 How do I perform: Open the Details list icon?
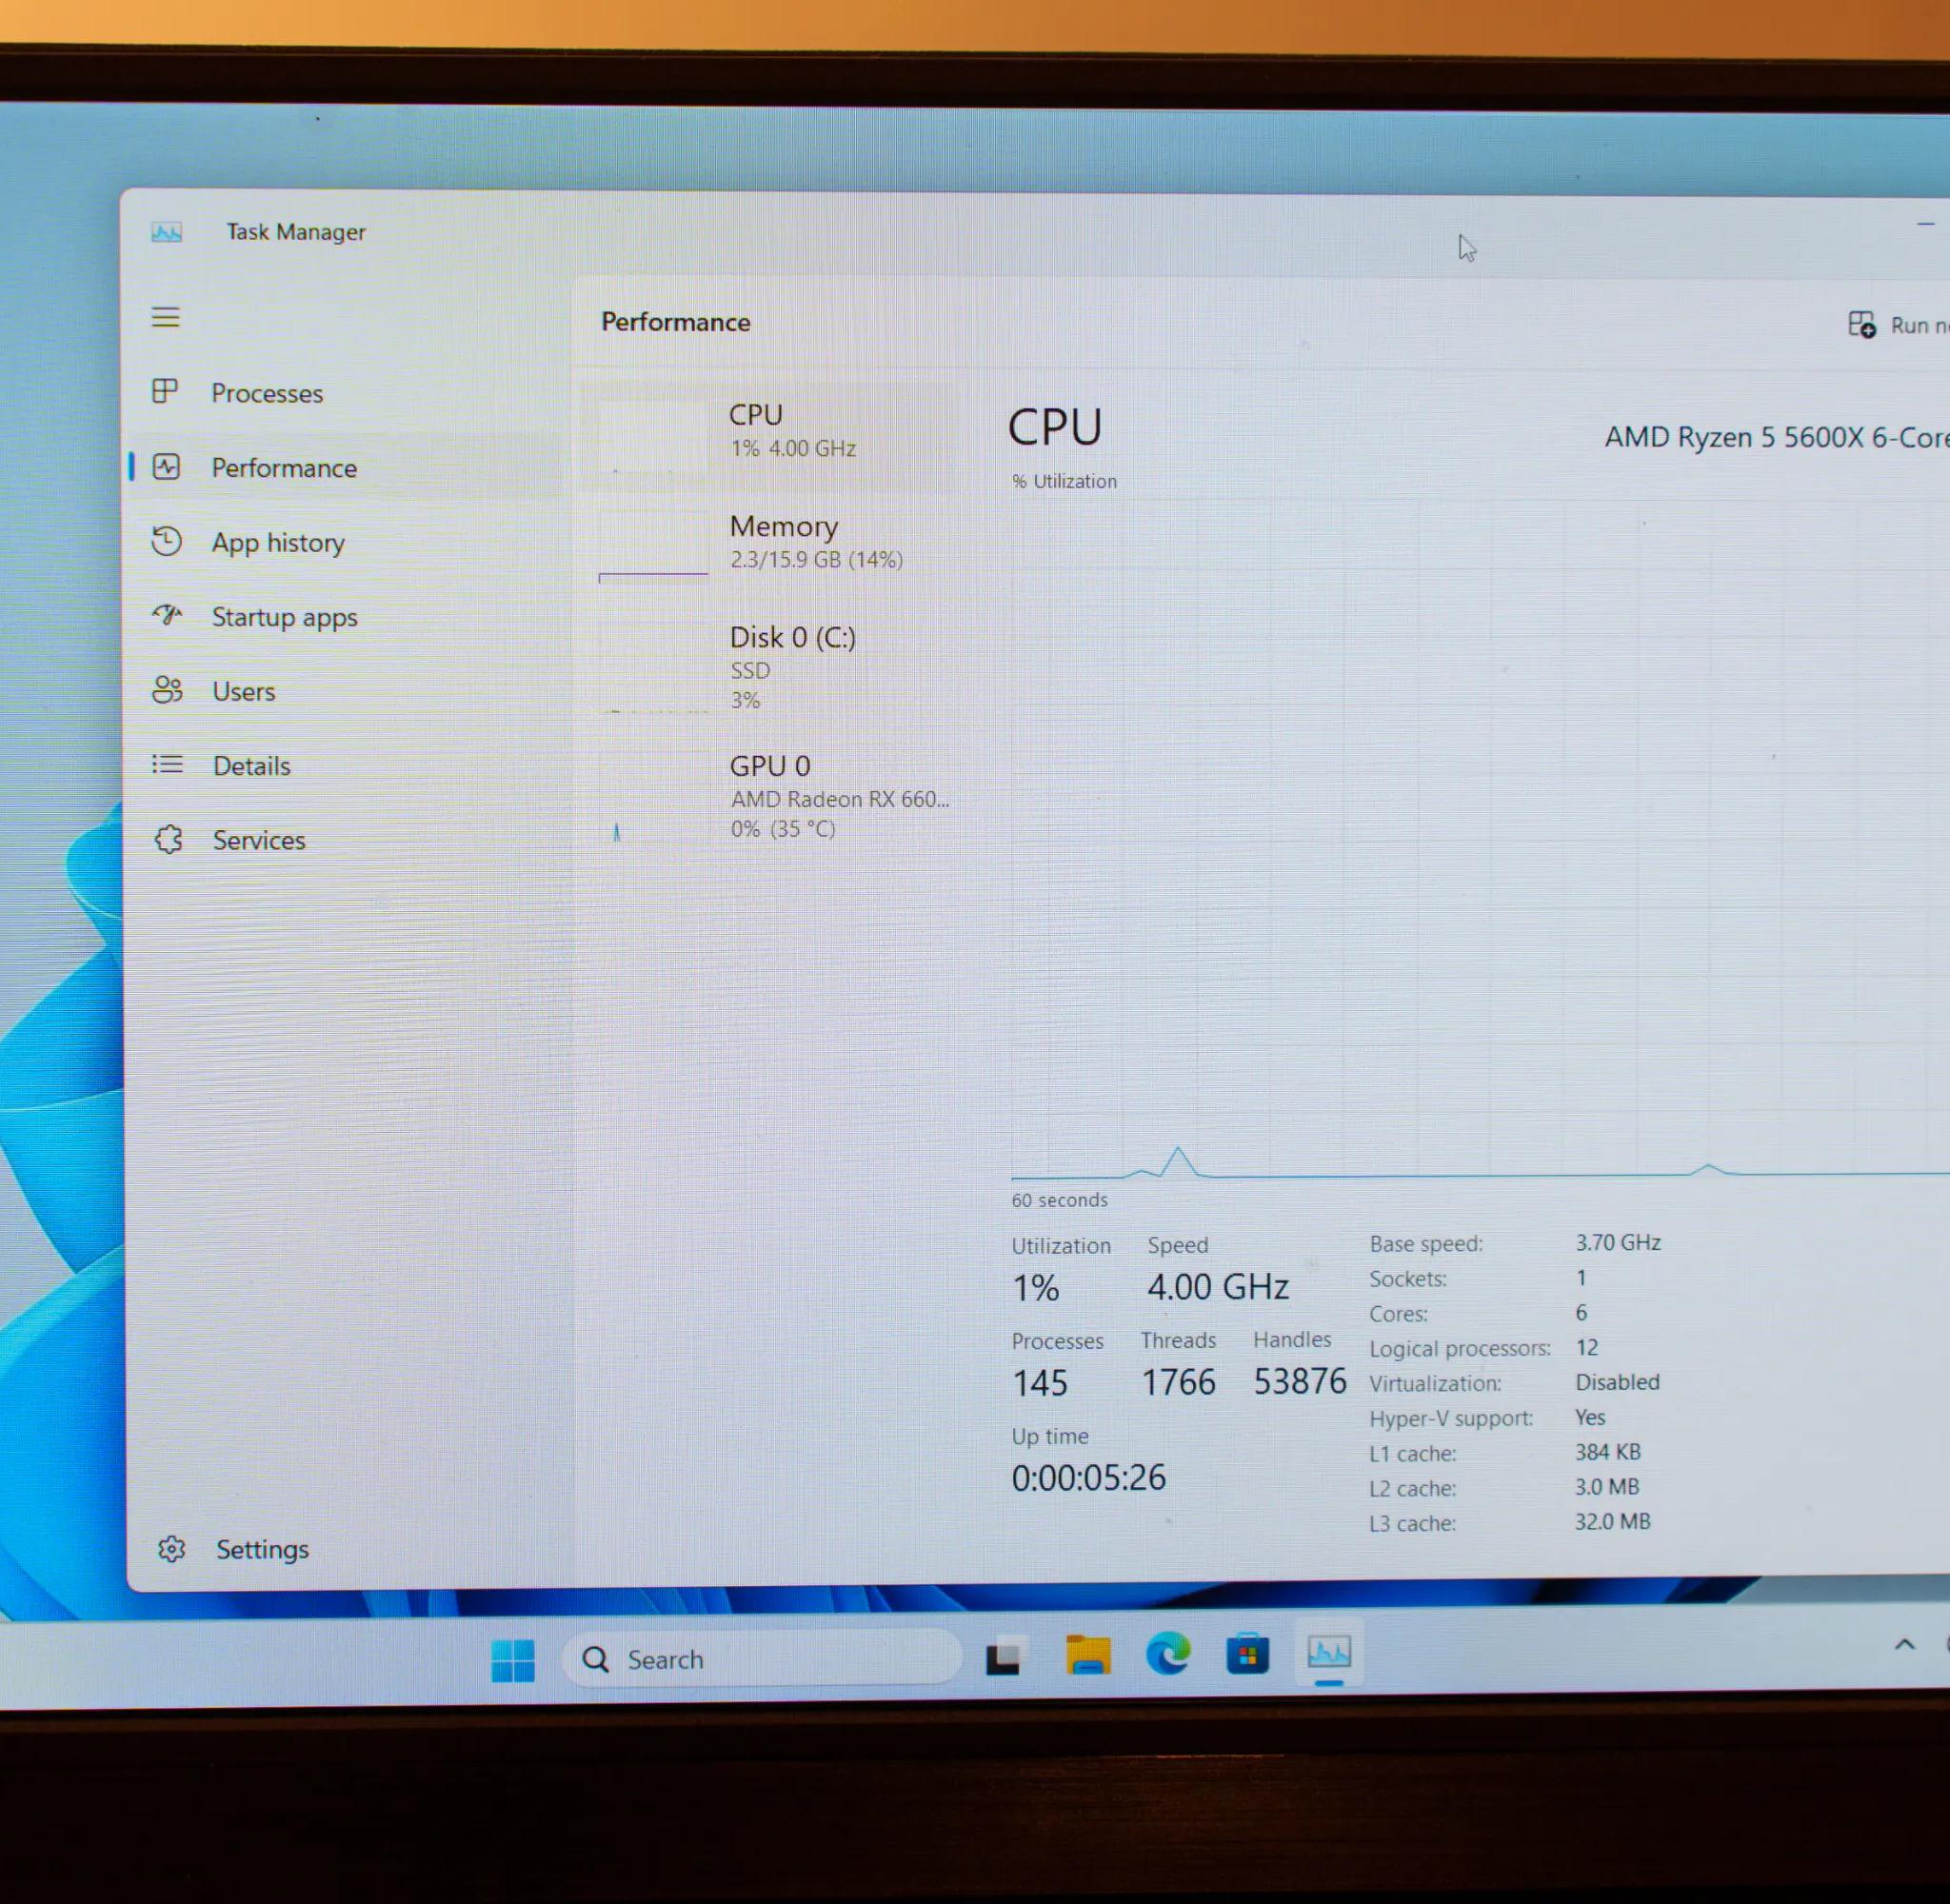click(168, 765)
